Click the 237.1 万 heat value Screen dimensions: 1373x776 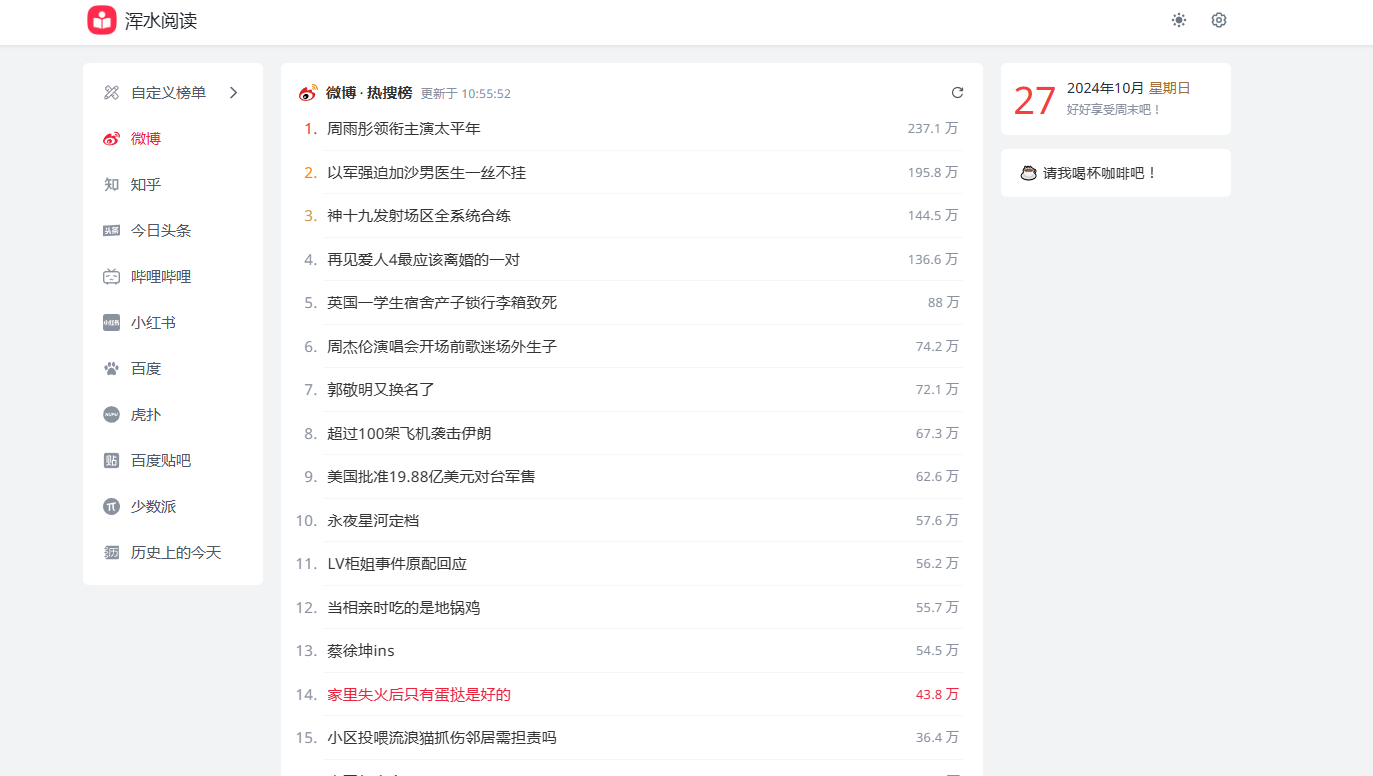point(933,129)
